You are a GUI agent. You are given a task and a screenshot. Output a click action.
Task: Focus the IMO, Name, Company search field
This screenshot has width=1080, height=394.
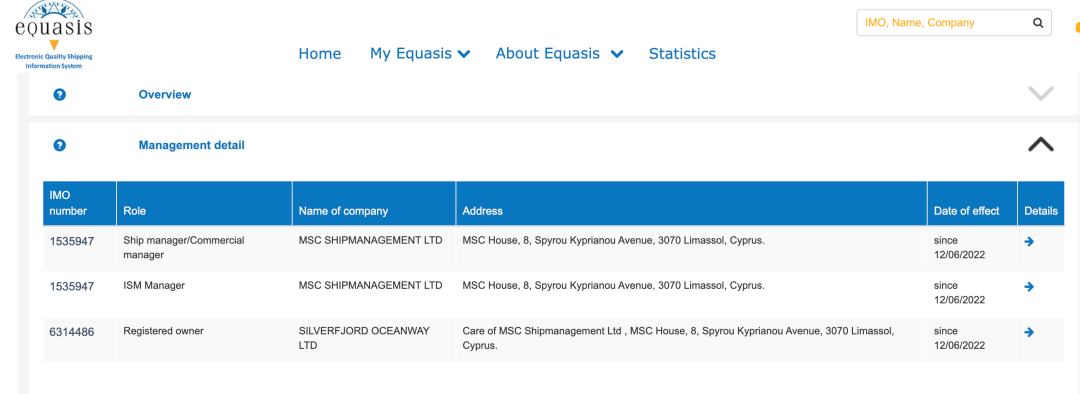[944, 23]
